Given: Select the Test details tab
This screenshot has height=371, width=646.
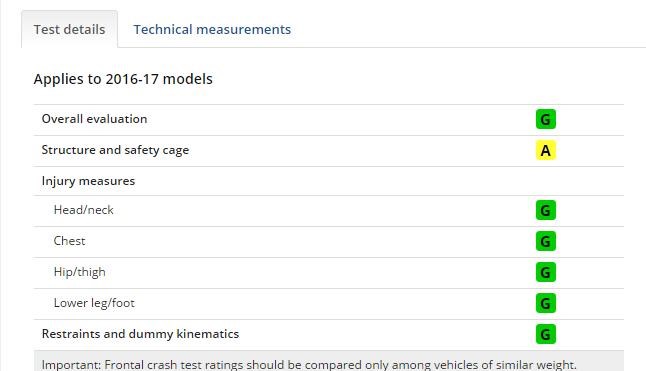Looking at the screenshot, I should 70,30.
